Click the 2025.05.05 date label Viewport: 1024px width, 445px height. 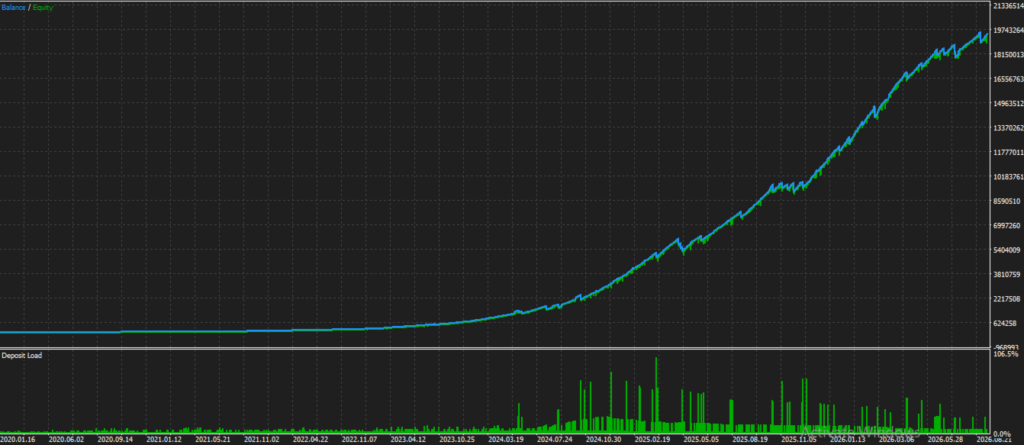(702, 440)
